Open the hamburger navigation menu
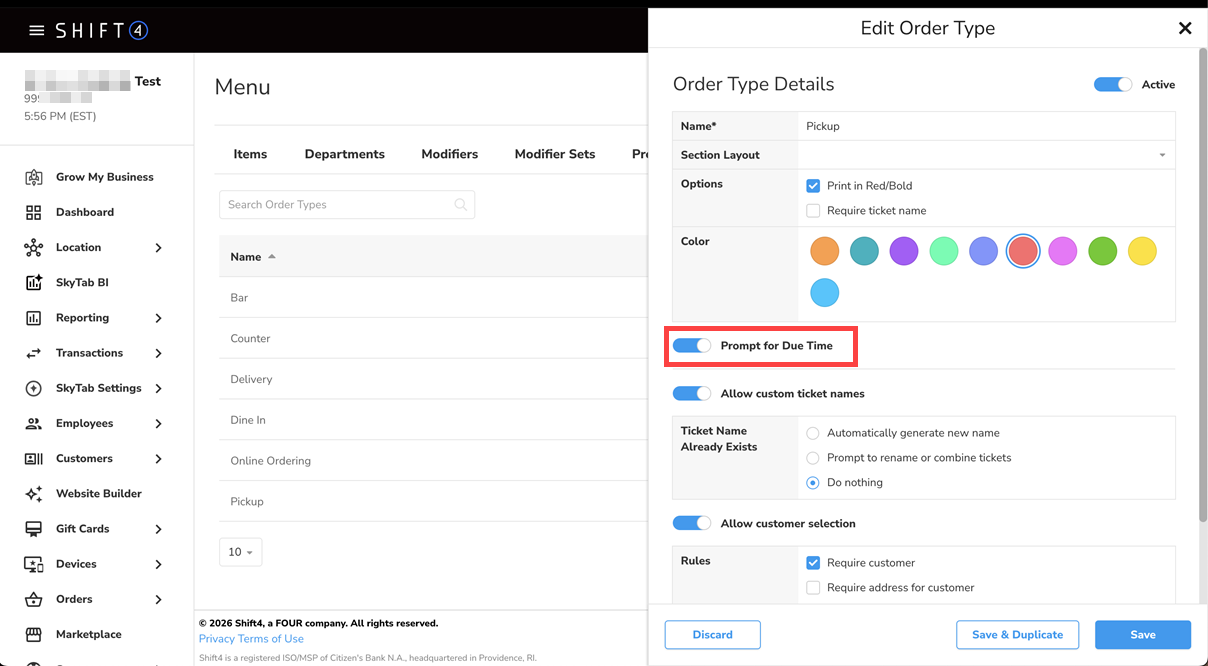The image size is (1208, 666). 37,30
